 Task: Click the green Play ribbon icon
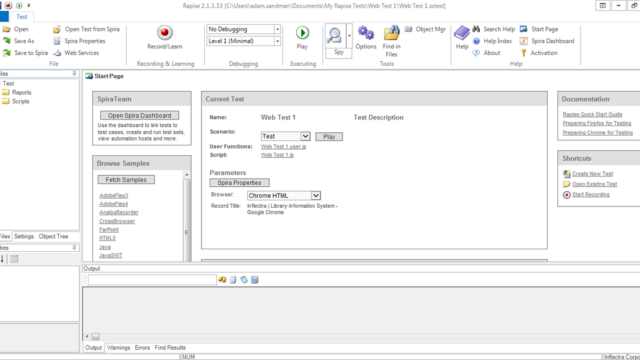[x=302, y=33]
